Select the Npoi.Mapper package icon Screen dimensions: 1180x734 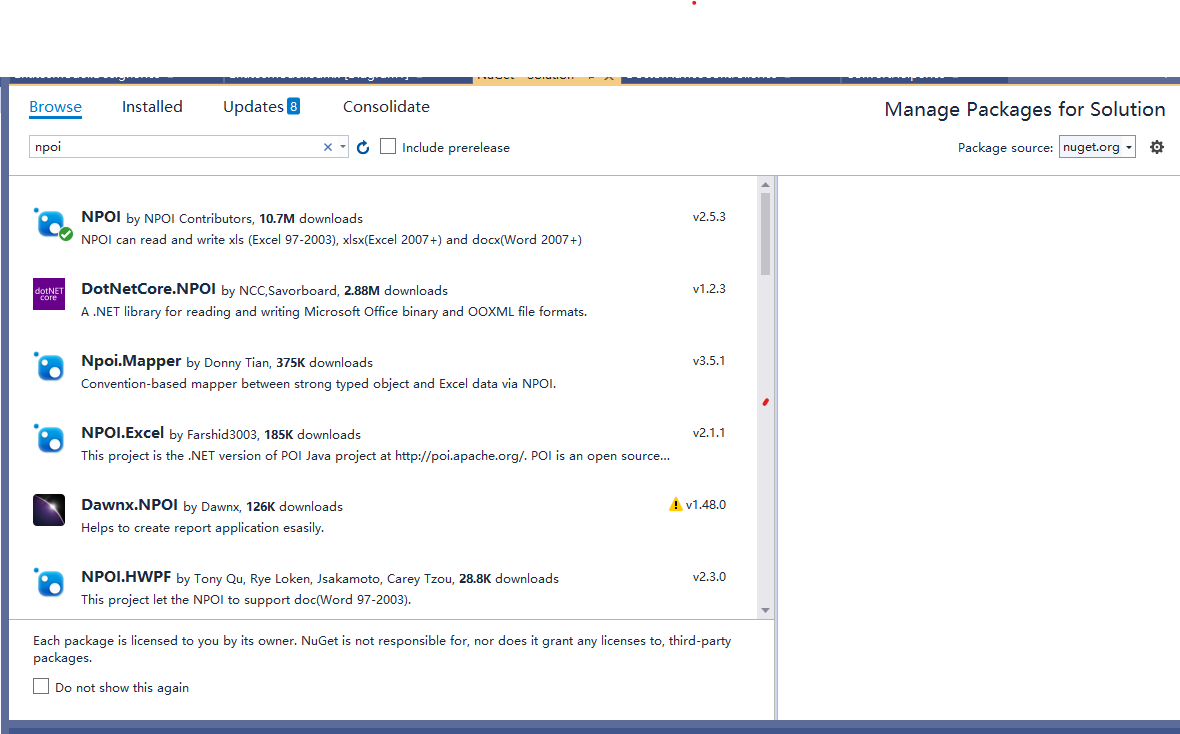tap(49, 367)
